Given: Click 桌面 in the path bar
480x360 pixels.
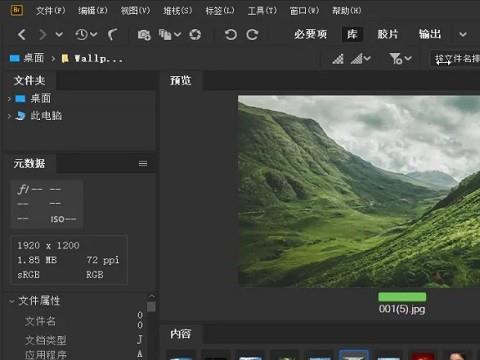Looking at the screenshot, I should (x=34, y=58).
